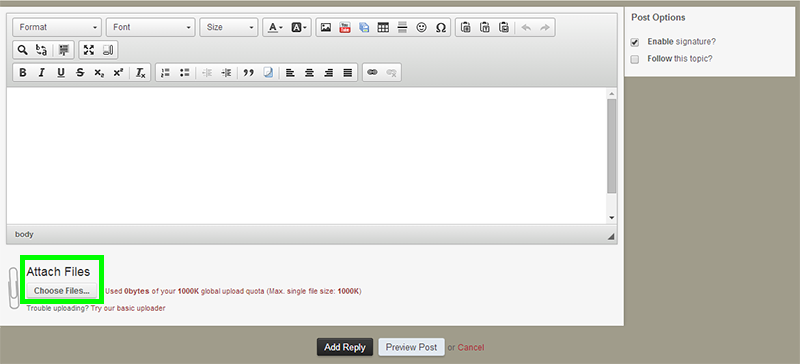Image resolution: width=800 pixels, height=364 pixels.
Task: Increase indent of the paragraph
Action: tap(226, 72)
